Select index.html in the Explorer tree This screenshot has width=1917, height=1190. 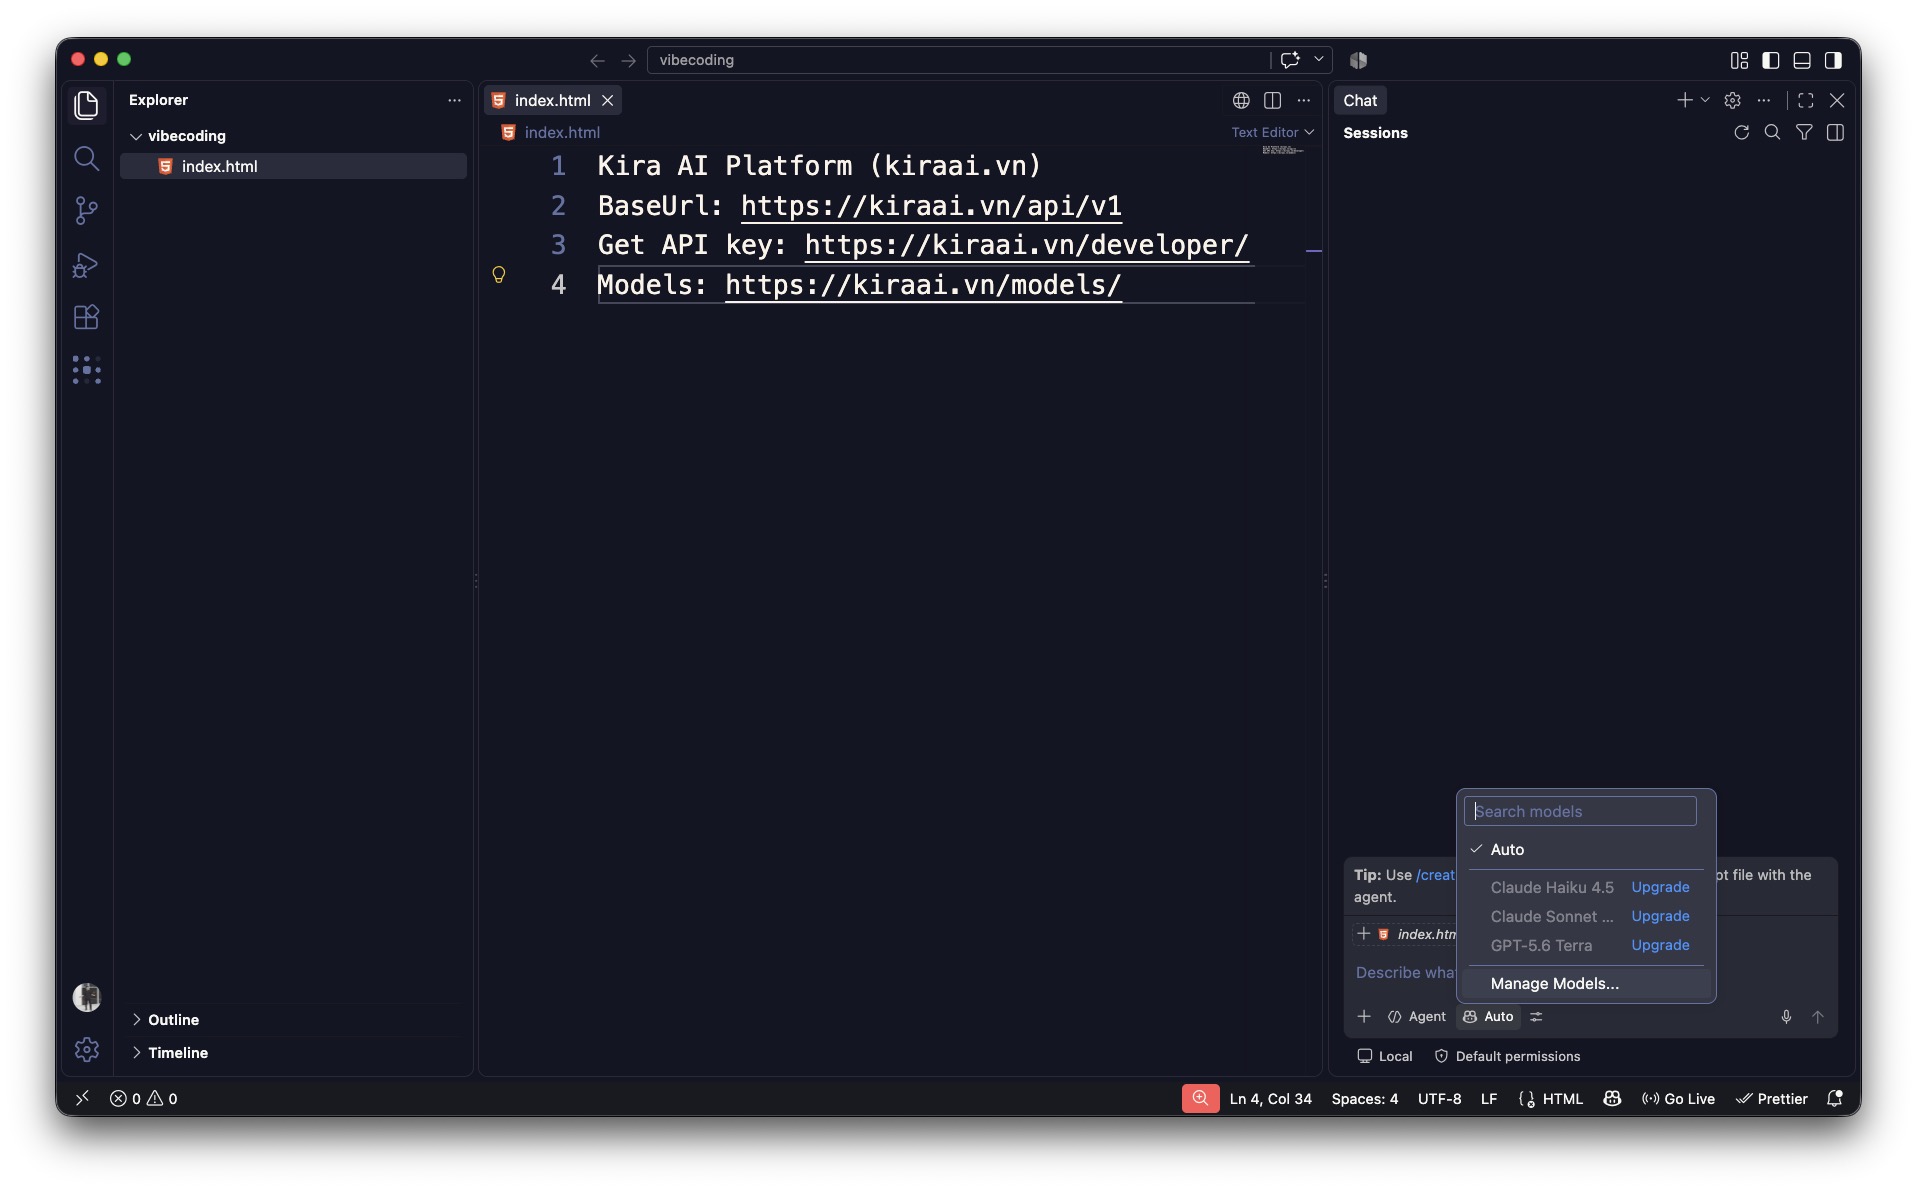point(293,166)
